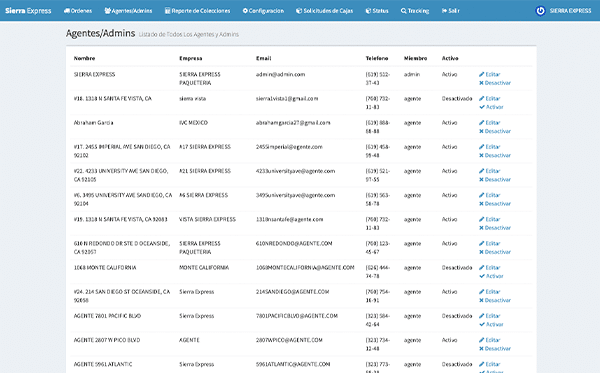The width and height of the screenshot is (600, 373).
Task: Activate agent sierravista1@gmail.com
Action: pos(491,107)
